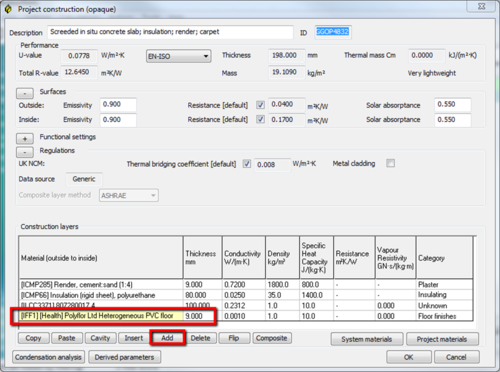Flip the construction layers

coord(234,338)
